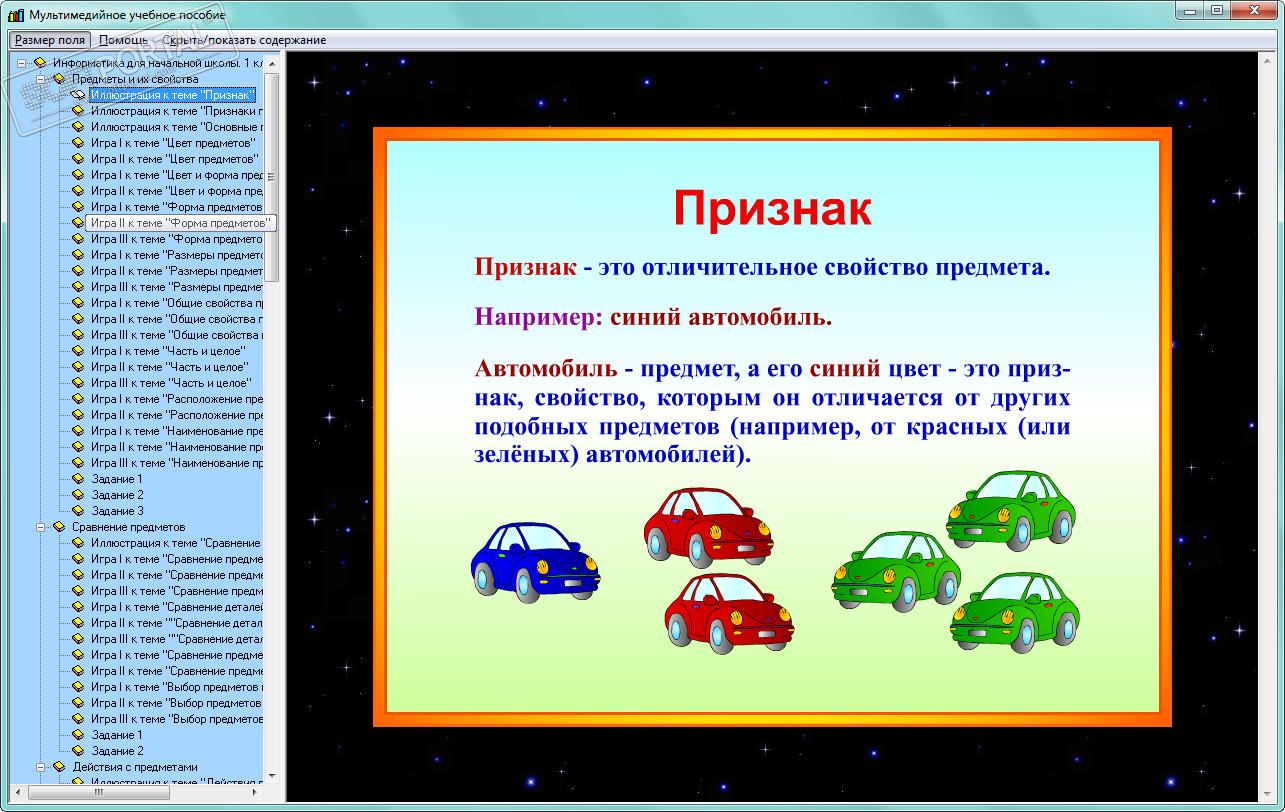Click the tree panel's vertical scrollbar down arrow
The height and width of the screenshot is (812, 1285).
point(272,776)
